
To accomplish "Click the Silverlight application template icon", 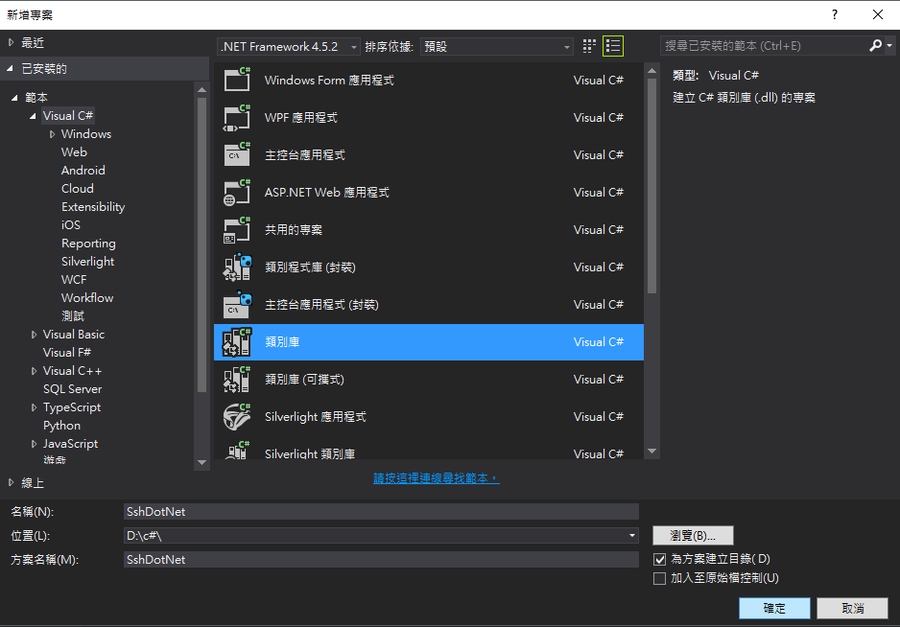I will (237, 416).
